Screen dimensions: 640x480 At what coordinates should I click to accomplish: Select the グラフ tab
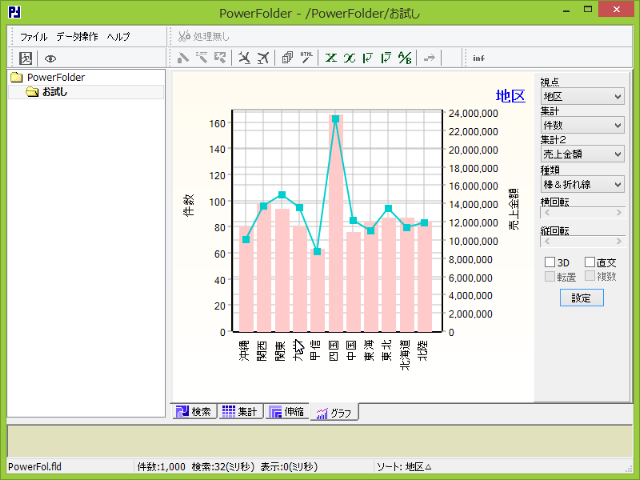pyautogui.click(x=334, y=412)
